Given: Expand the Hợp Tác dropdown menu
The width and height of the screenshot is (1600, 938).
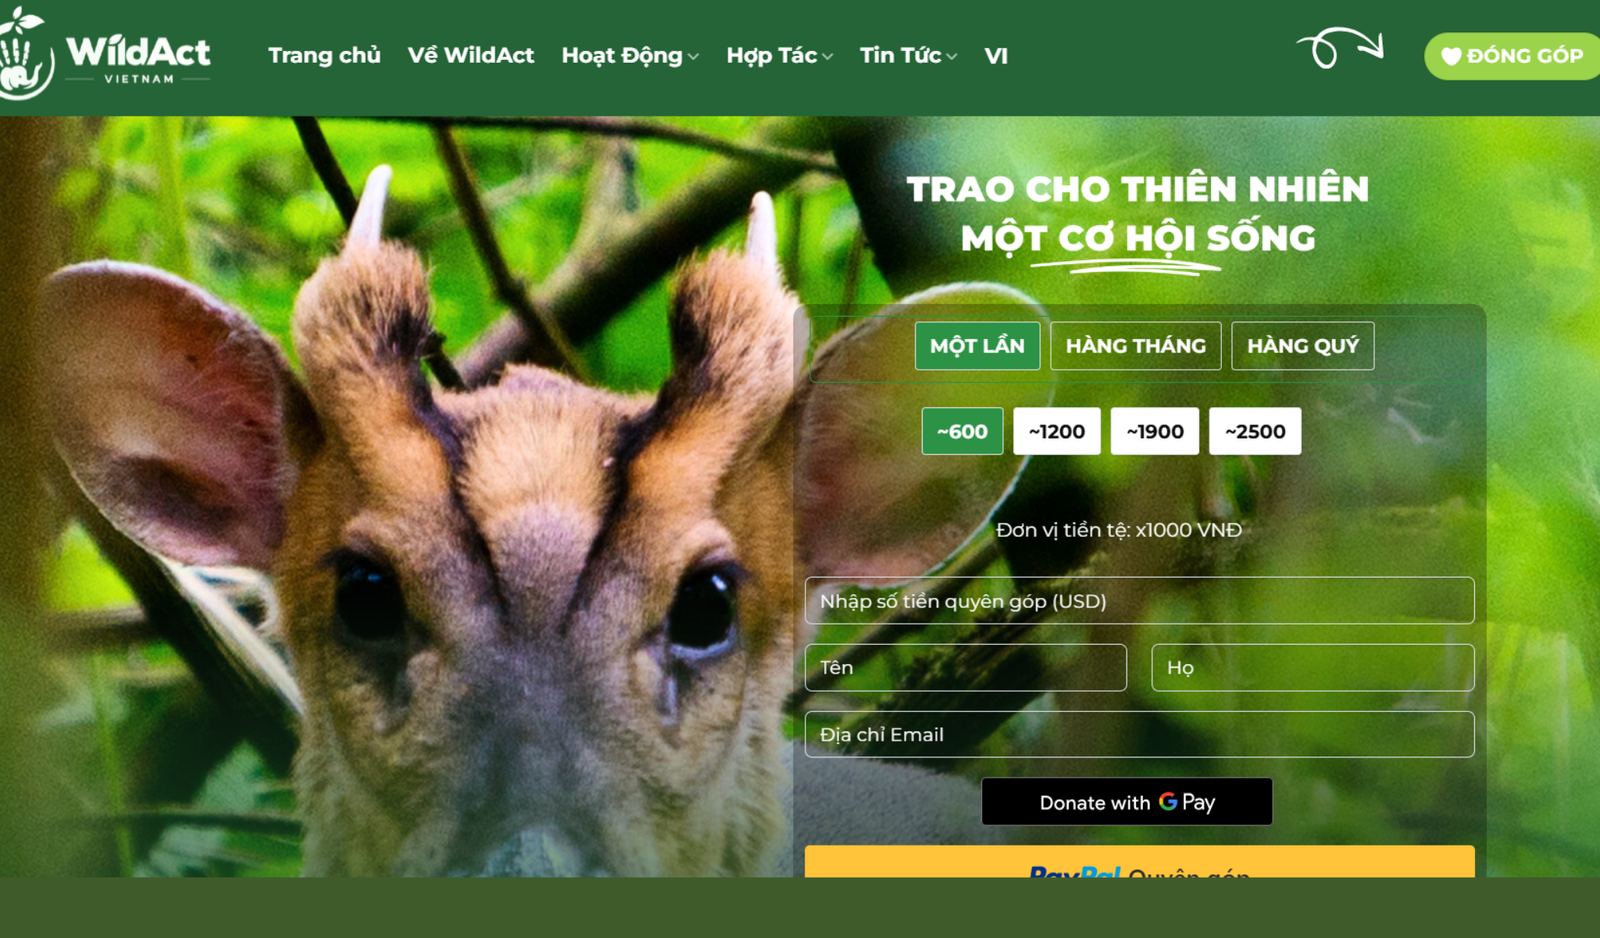Looking at the screenshot, I should (x=779, y=56).
